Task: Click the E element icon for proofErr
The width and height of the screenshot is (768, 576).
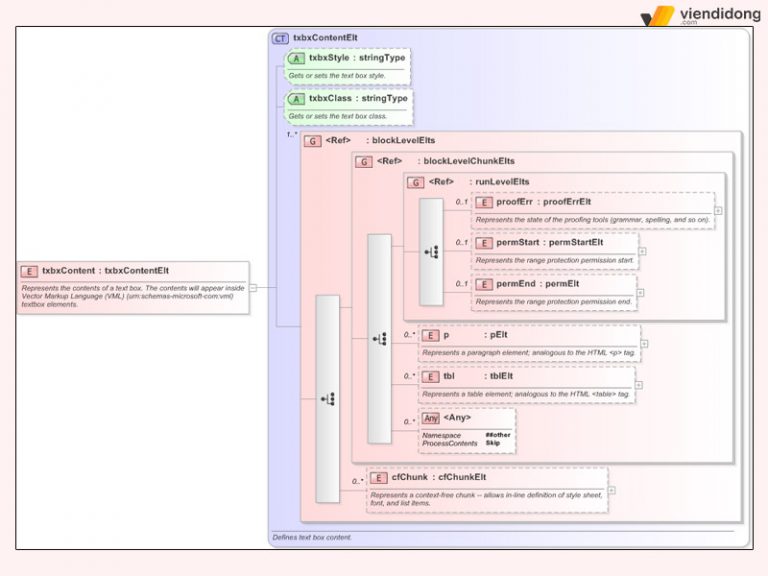Action: pos(484,202)
